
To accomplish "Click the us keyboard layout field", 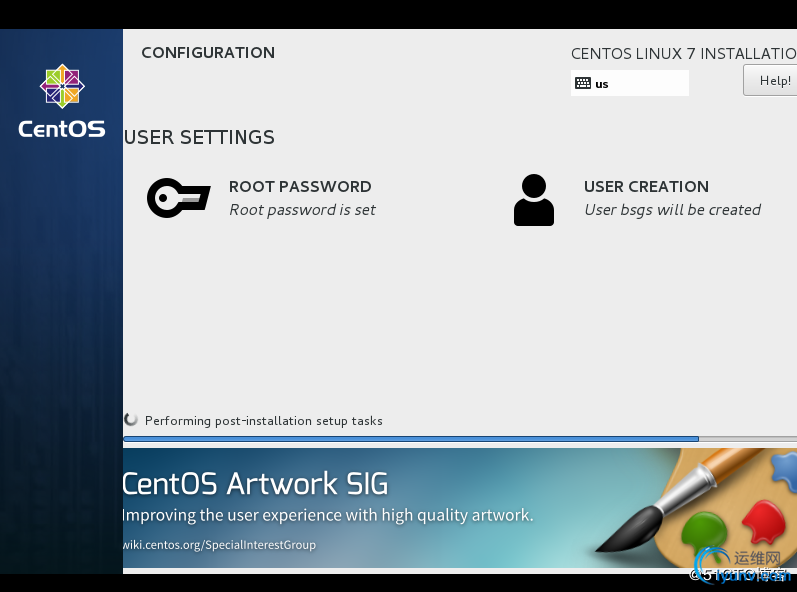I will point(630,83).
